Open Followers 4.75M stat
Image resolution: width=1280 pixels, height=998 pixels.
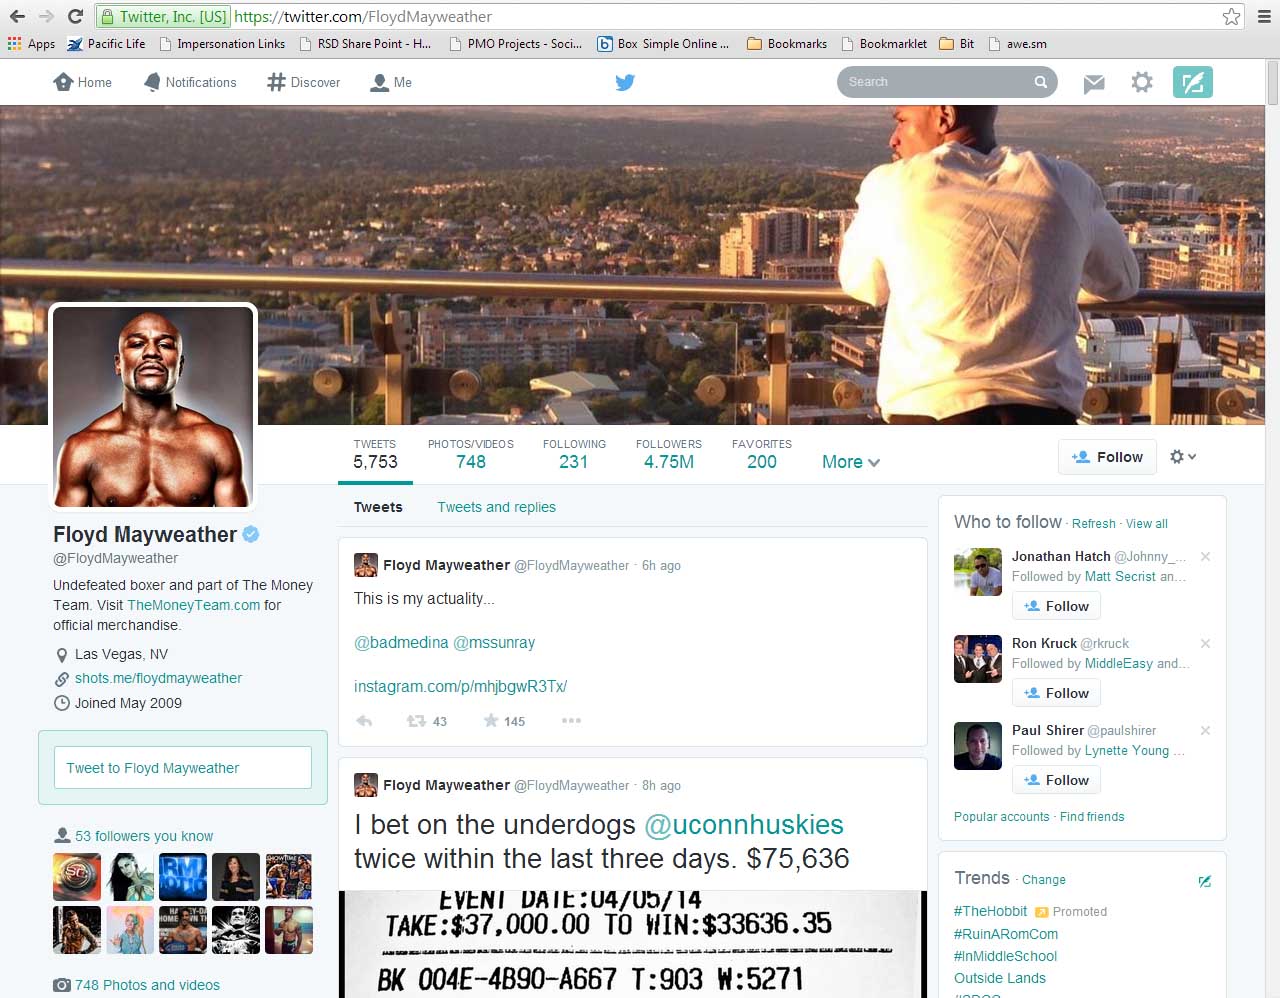[x=669, y=454]
